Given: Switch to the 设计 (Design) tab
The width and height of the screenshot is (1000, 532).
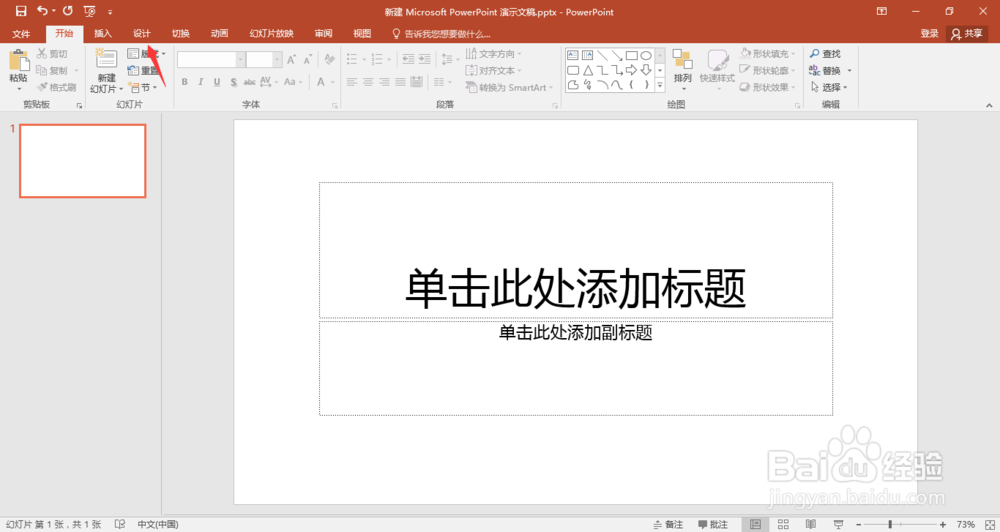Looking at the screenshot, I should [x=142, y=34].
